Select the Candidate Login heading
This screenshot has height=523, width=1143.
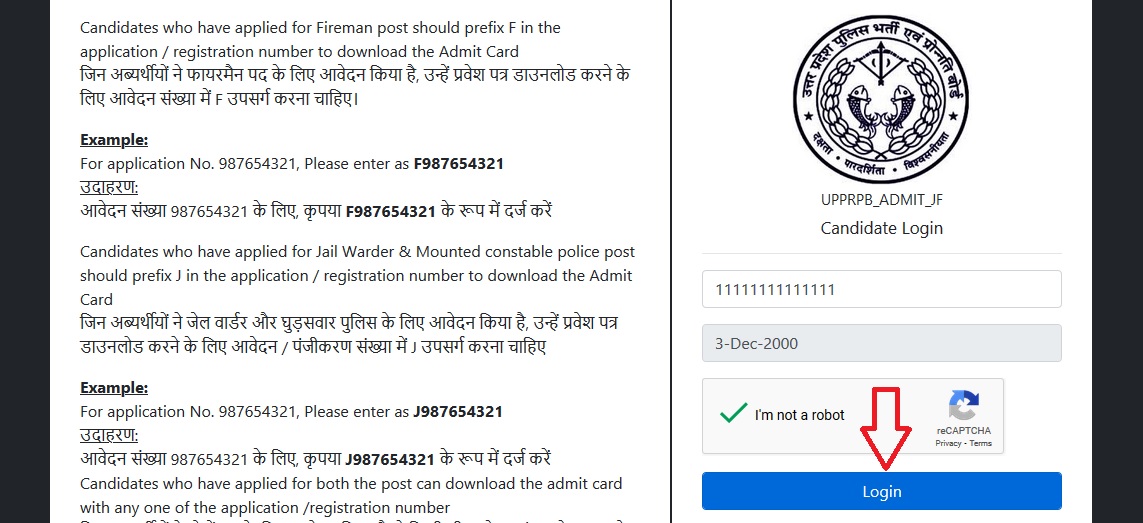(881, 228)
